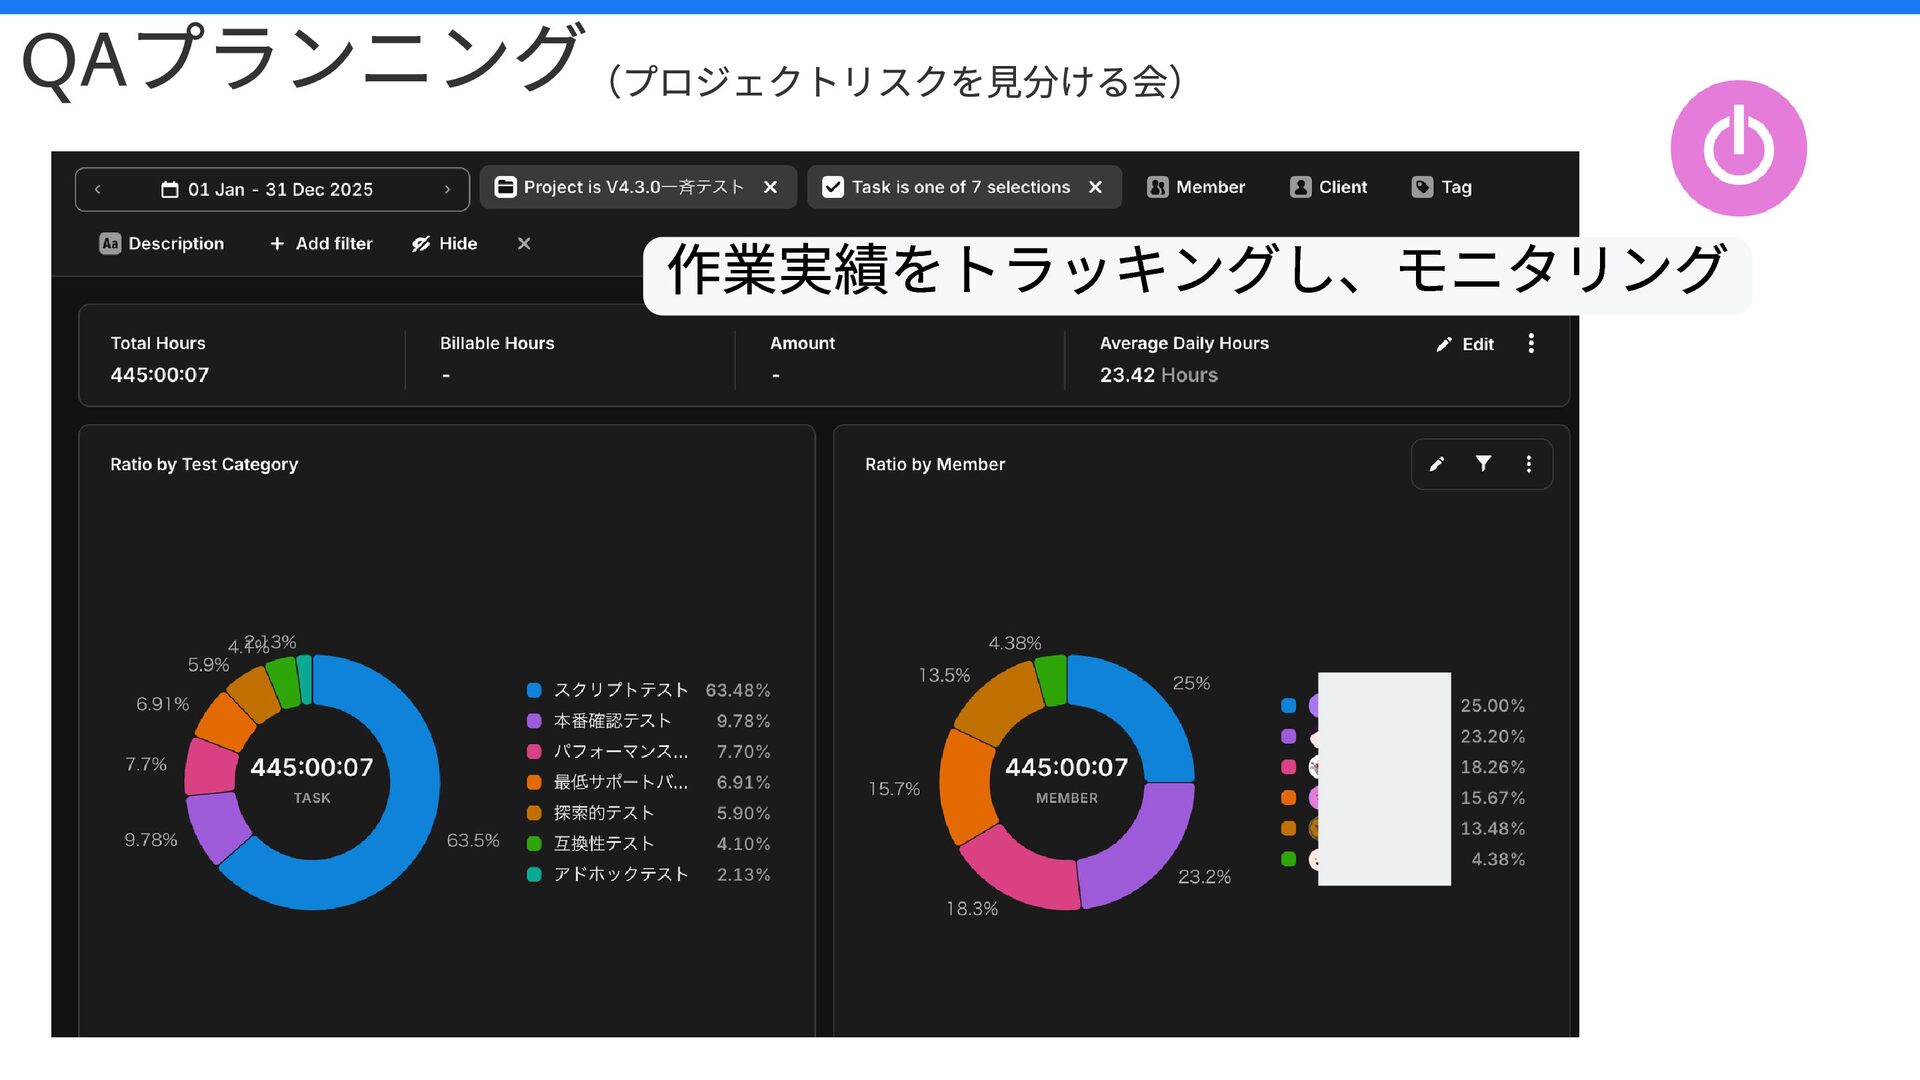The height and width of the screenshot is (1080, 1920).
Task: Toggle the Task selections checkbox filter
Action: click(x=832, y=187)
